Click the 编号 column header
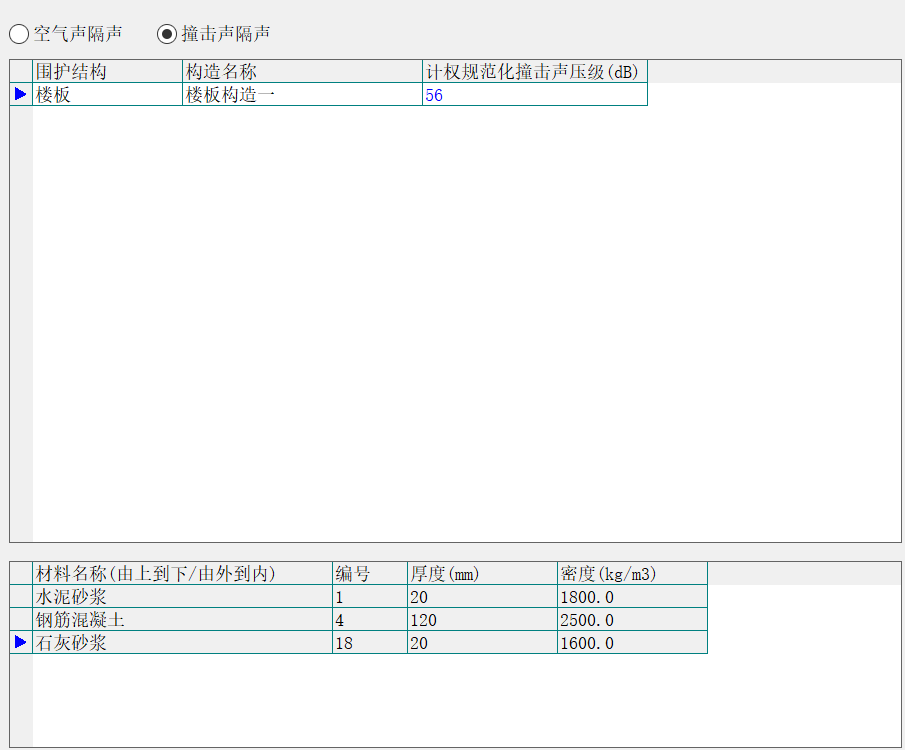Screen dimensions: 905x750 pyautogui.click(x=369, y=574)
